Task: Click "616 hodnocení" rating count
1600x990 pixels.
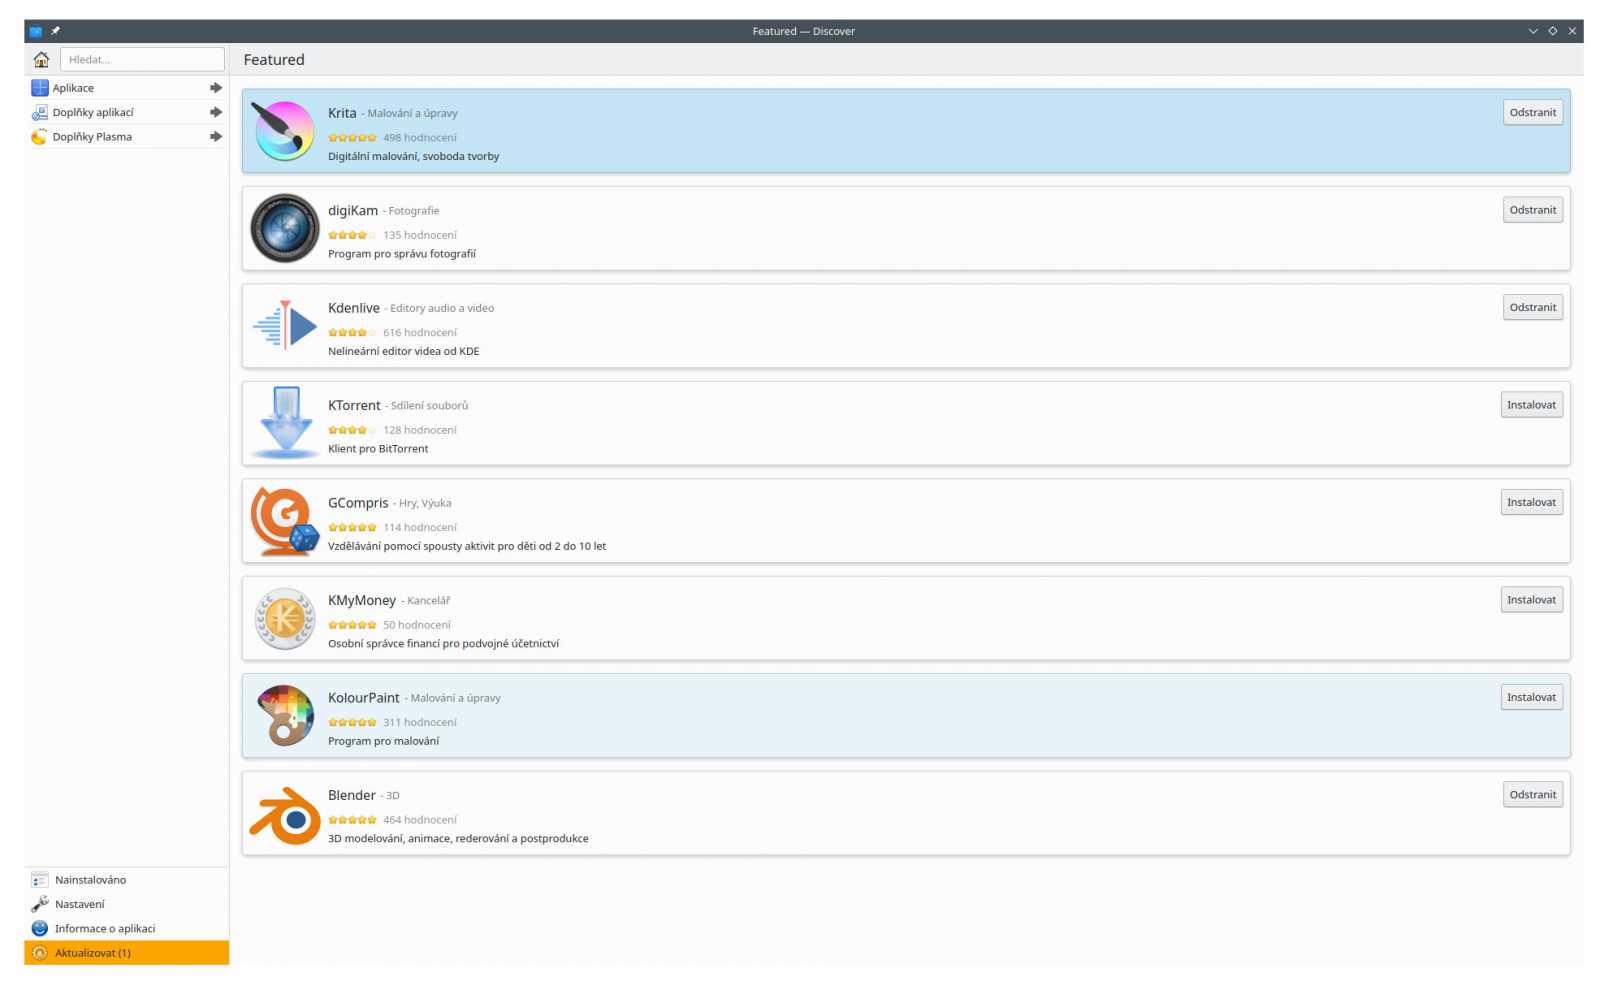Action: 420,333
